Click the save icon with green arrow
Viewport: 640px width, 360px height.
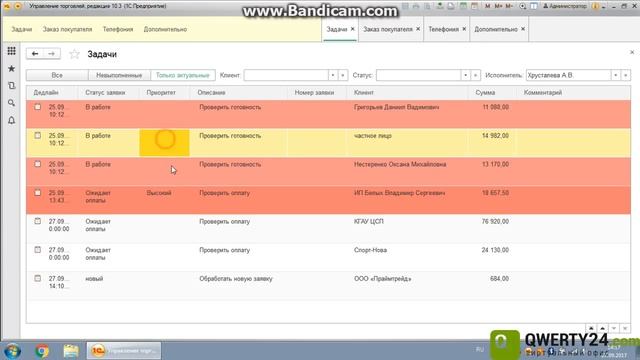click(x=440, y=6)
